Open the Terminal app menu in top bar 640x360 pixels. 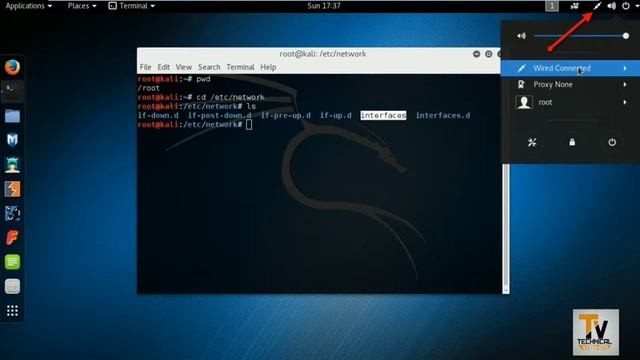tap(131, 6)
